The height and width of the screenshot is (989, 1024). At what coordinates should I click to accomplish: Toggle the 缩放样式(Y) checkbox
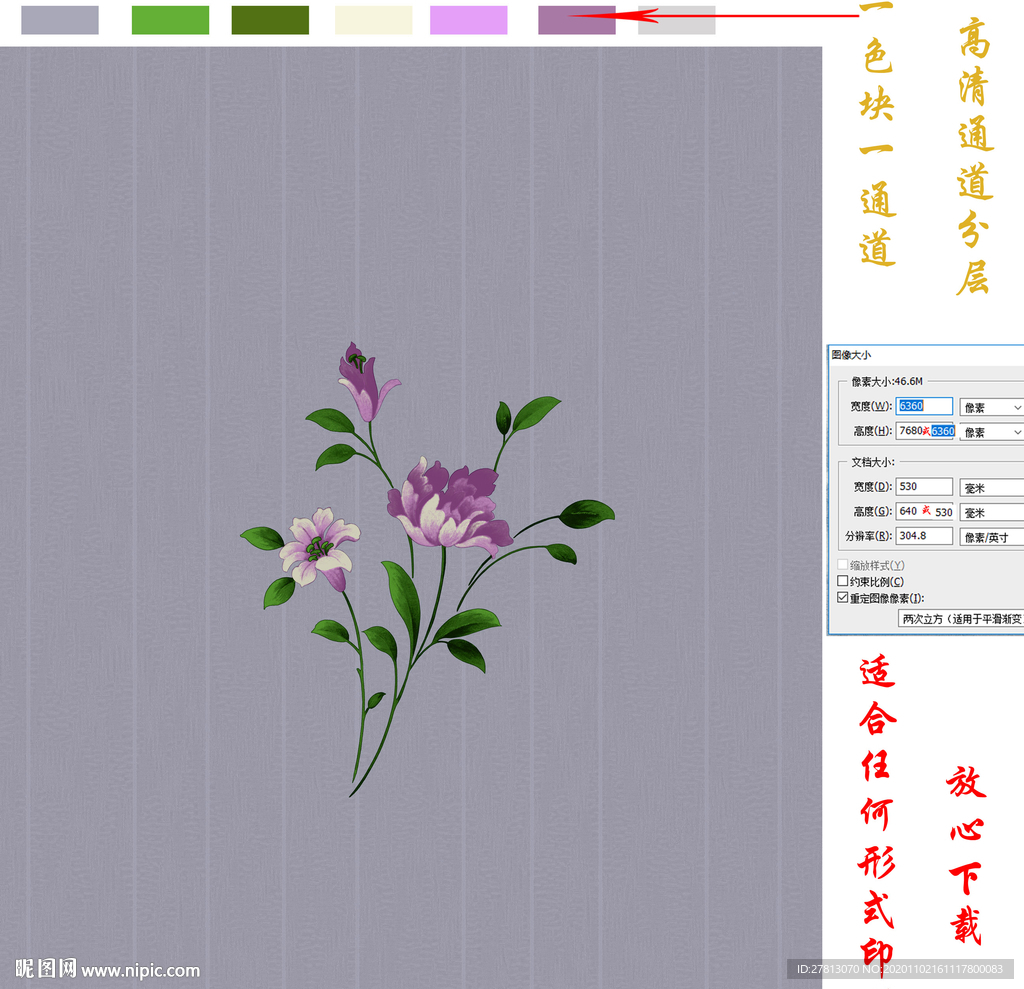(842, 564)
